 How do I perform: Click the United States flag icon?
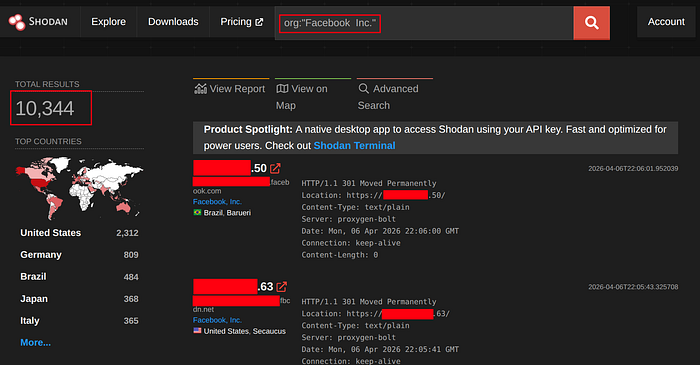click(197, 331)
